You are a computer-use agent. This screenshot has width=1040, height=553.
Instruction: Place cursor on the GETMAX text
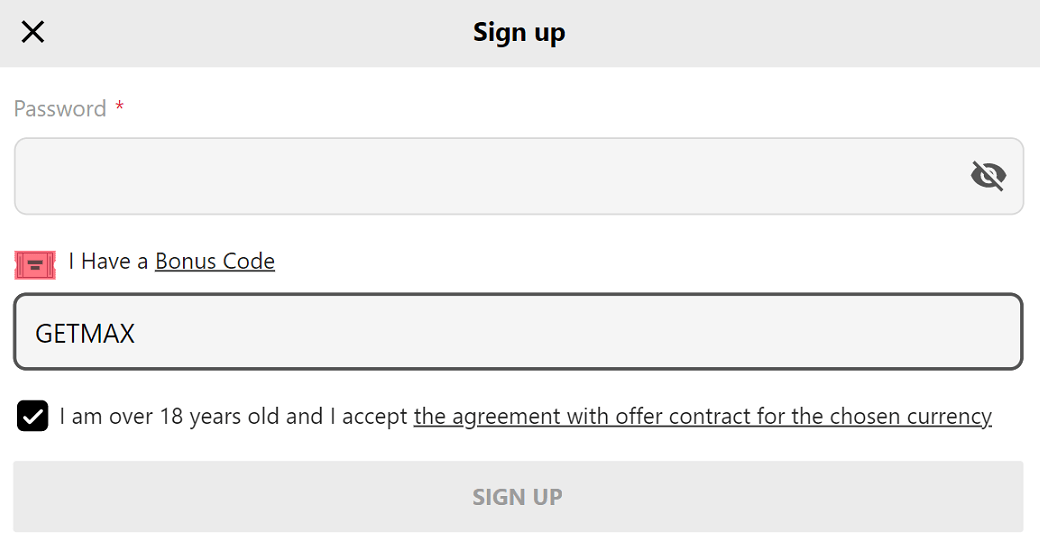(85, 334)
